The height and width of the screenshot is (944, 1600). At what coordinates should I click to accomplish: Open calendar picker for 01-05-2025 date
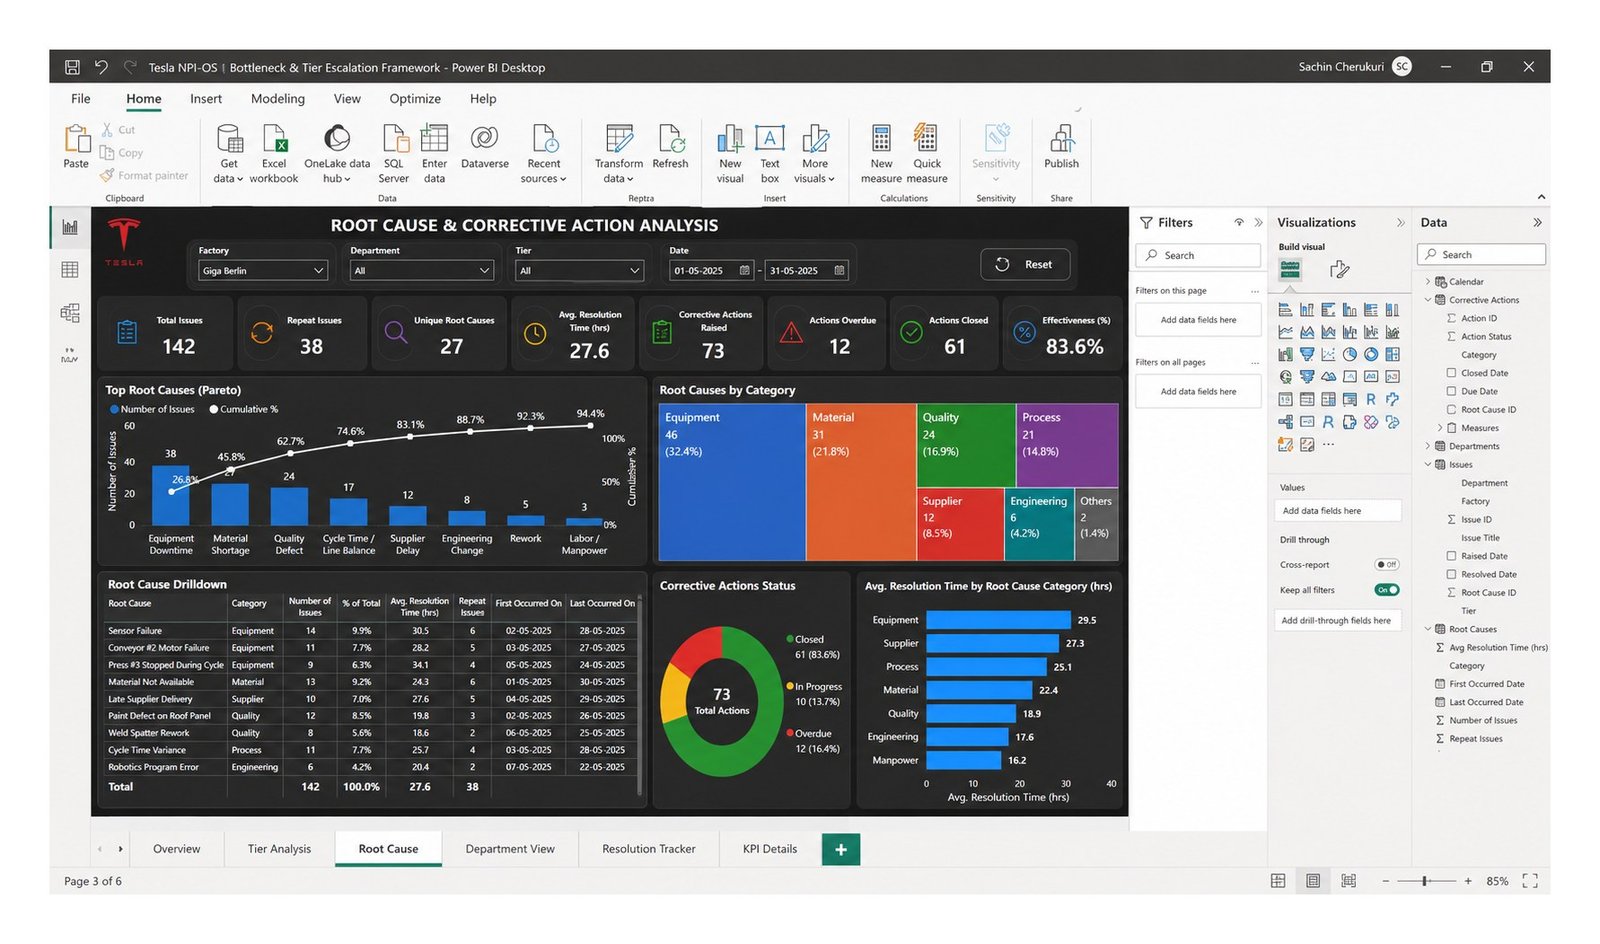point(744,270)
